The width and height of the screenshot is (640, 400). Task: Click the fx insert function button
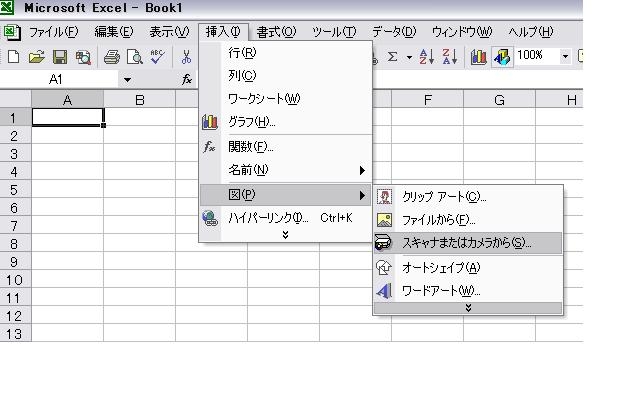[187, 79]
